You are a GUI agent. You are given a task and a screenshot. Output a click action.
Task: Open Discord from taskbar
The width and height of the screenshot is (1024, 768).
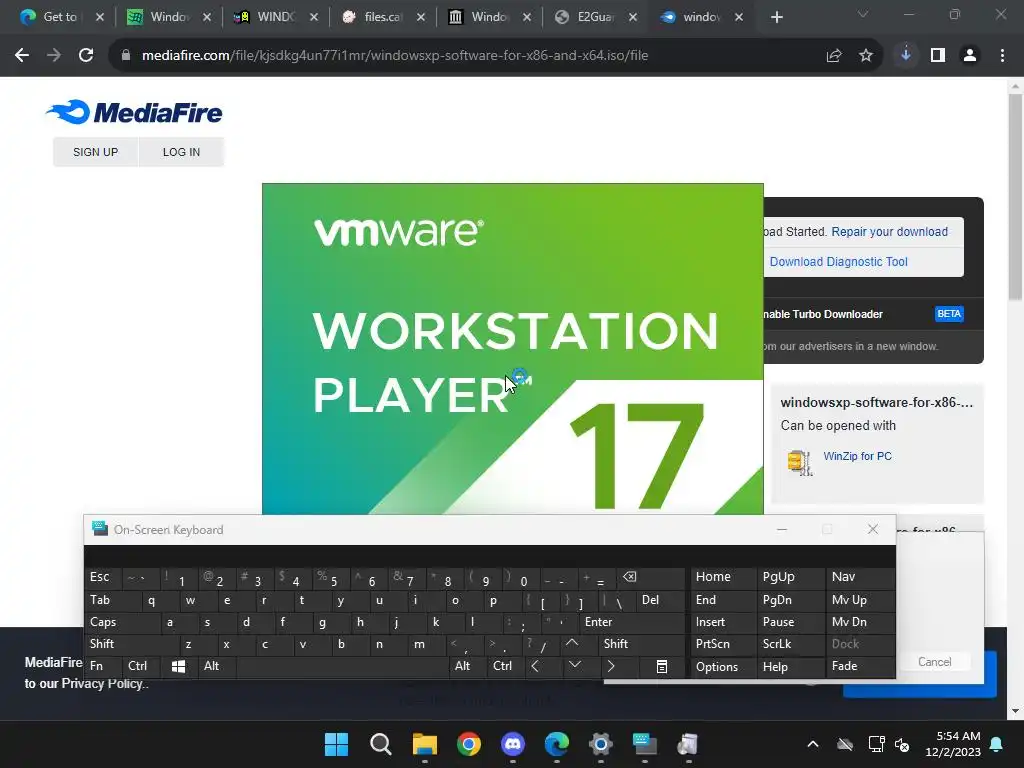(x=513, y=744)
